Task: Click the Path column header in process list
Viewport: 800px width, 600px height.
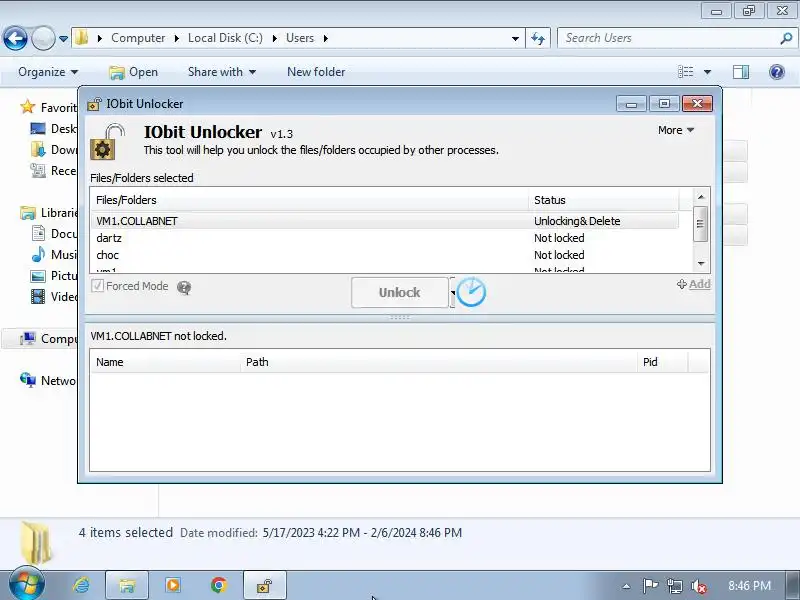Action: [439, 362]
